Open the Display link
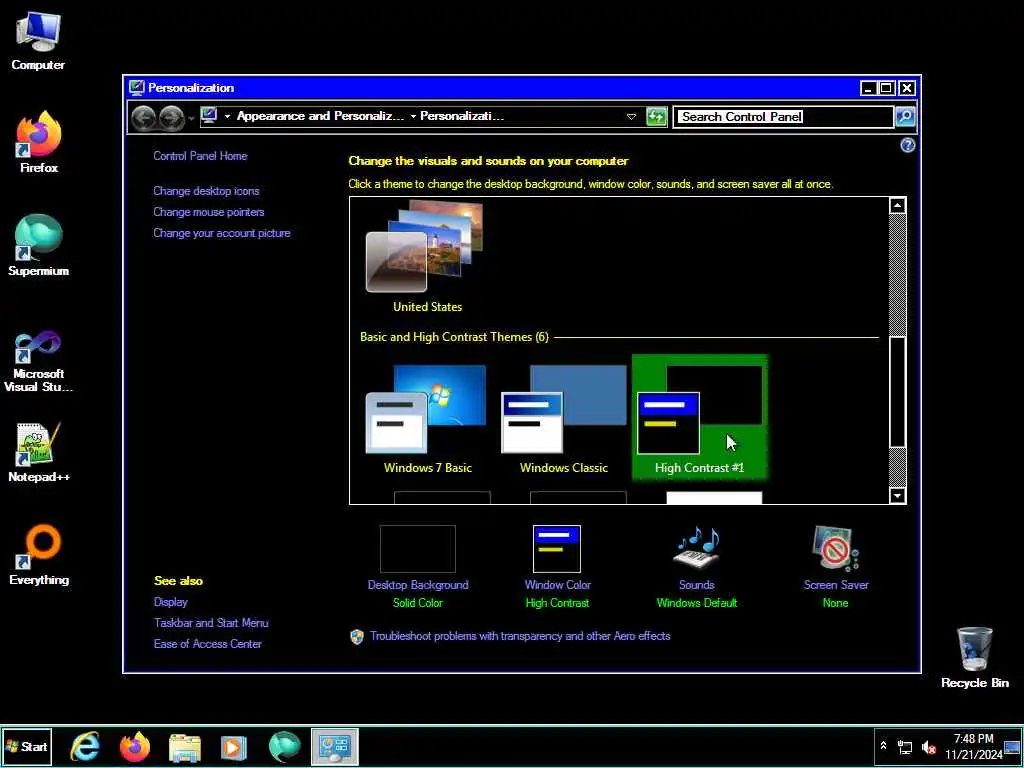Viewport: 1024px width, 768px height. (170, 602)
